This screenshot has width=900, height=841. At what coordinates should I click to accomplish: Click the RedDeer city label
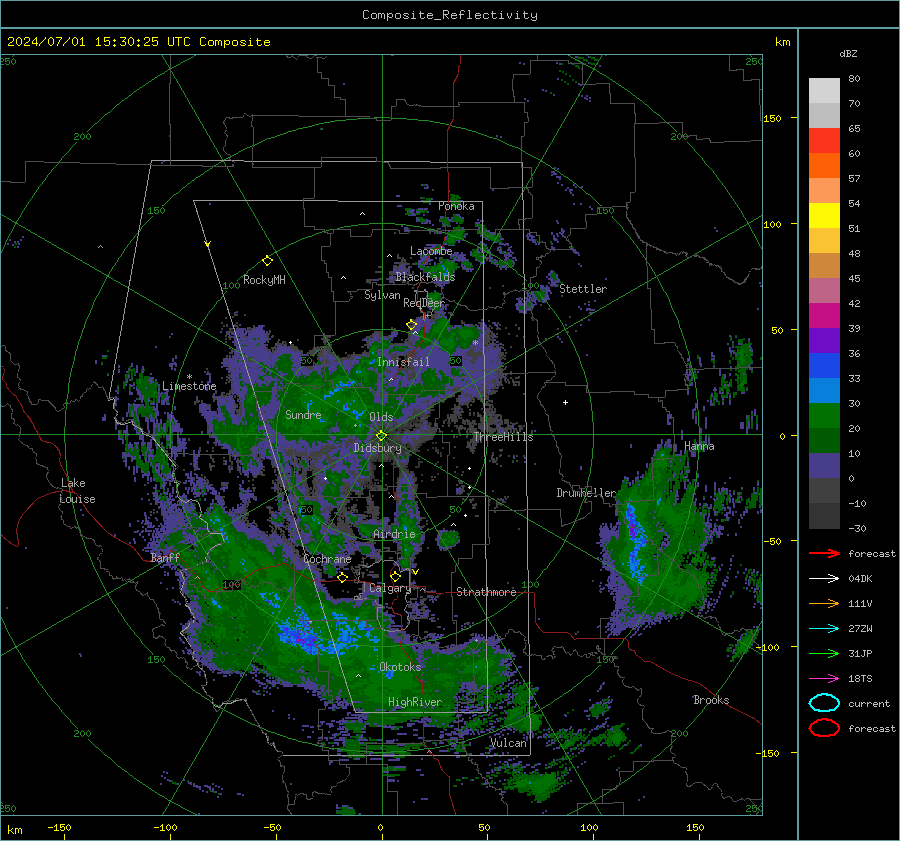tap(424, 303)
